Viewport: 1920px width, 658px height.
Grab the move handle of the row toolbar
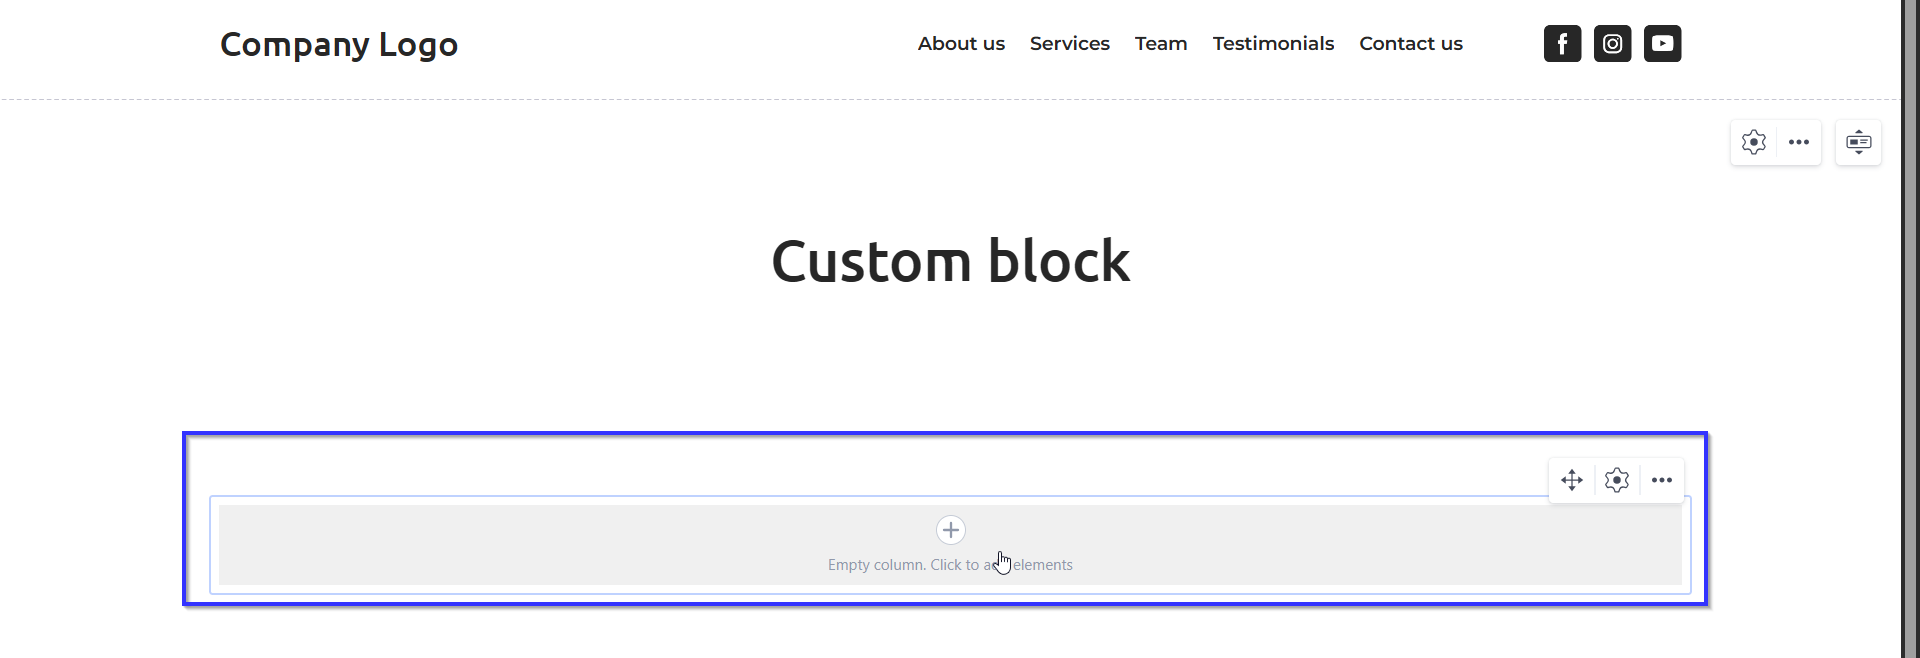coord(1572,480)
